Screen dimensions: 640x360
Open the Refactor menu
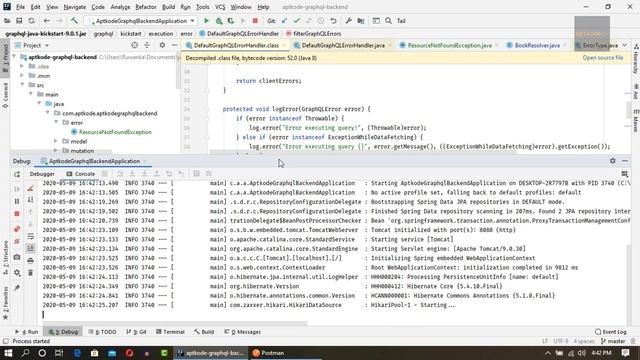point(146,7)
